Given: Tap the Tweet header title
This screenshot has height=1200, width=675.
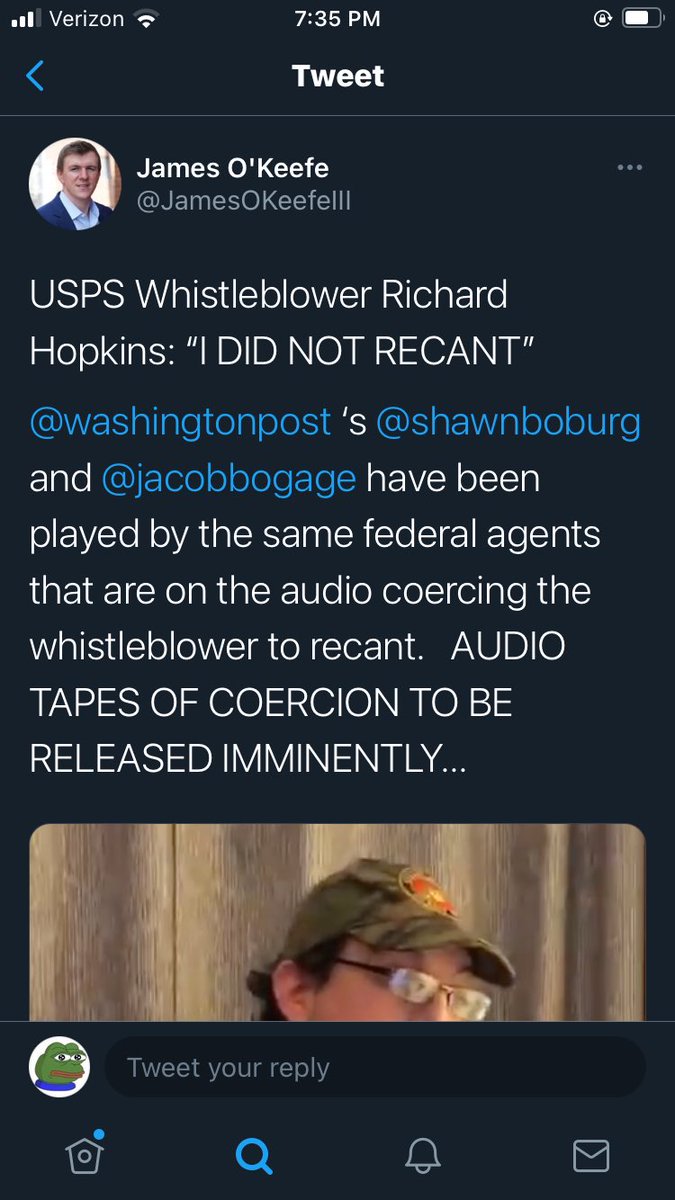Looking at the screenshot, I should tap(338, 76).
